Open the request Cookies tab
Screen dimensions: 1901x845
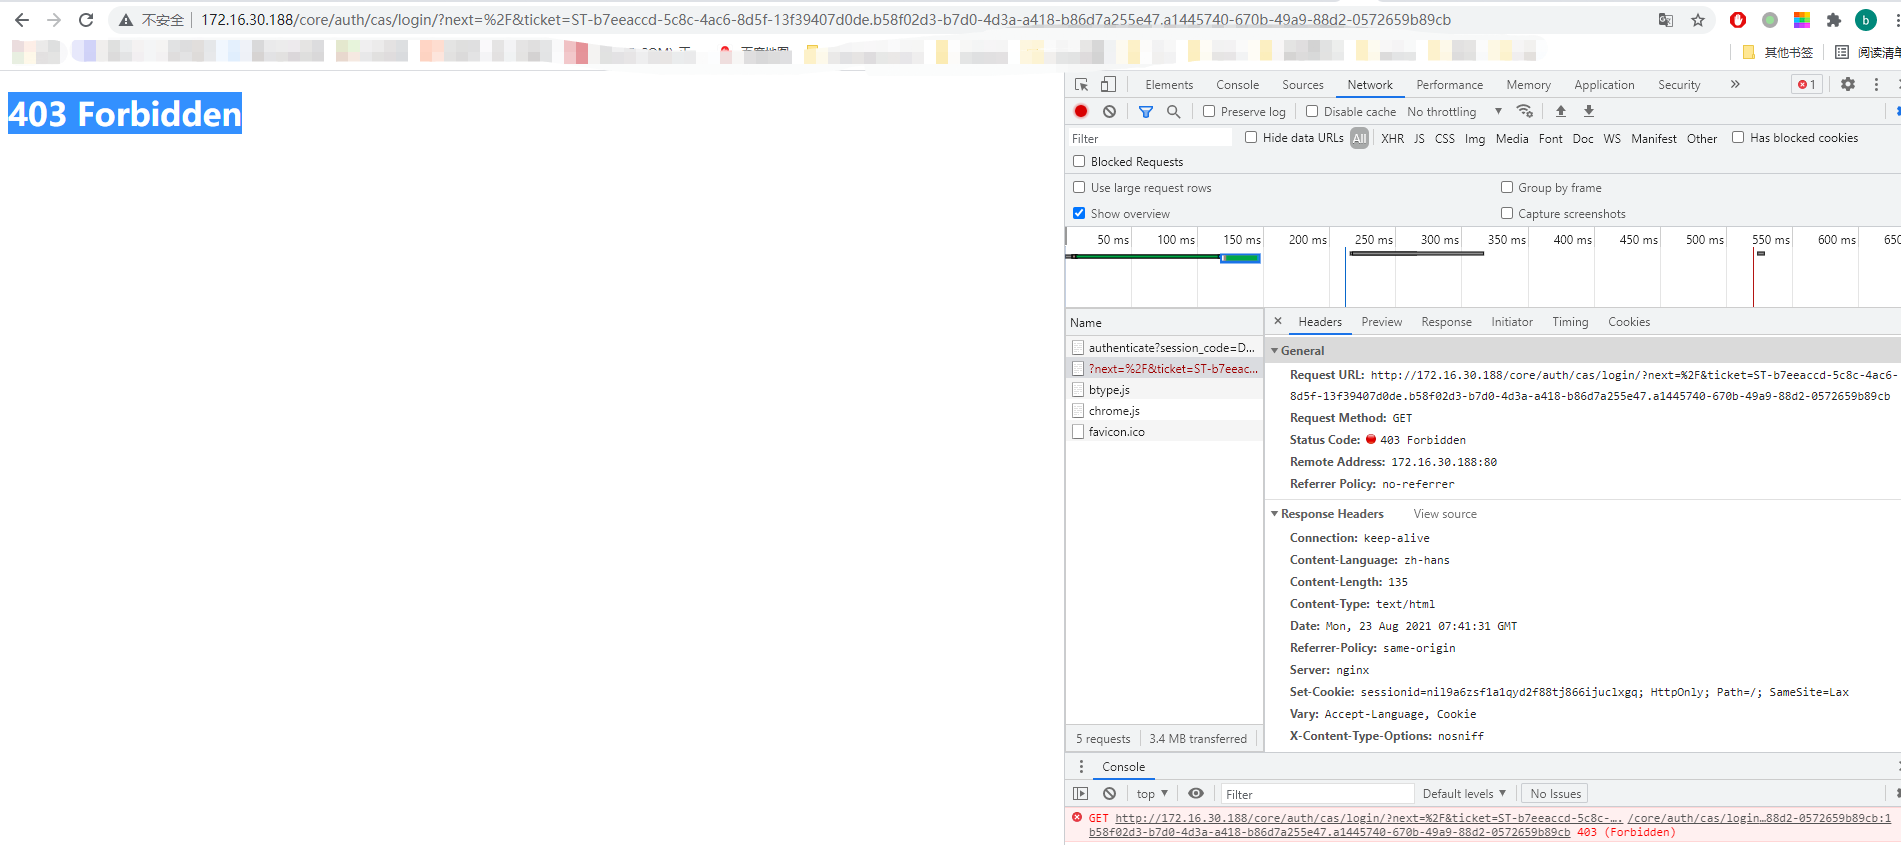tap(1629, 322)
